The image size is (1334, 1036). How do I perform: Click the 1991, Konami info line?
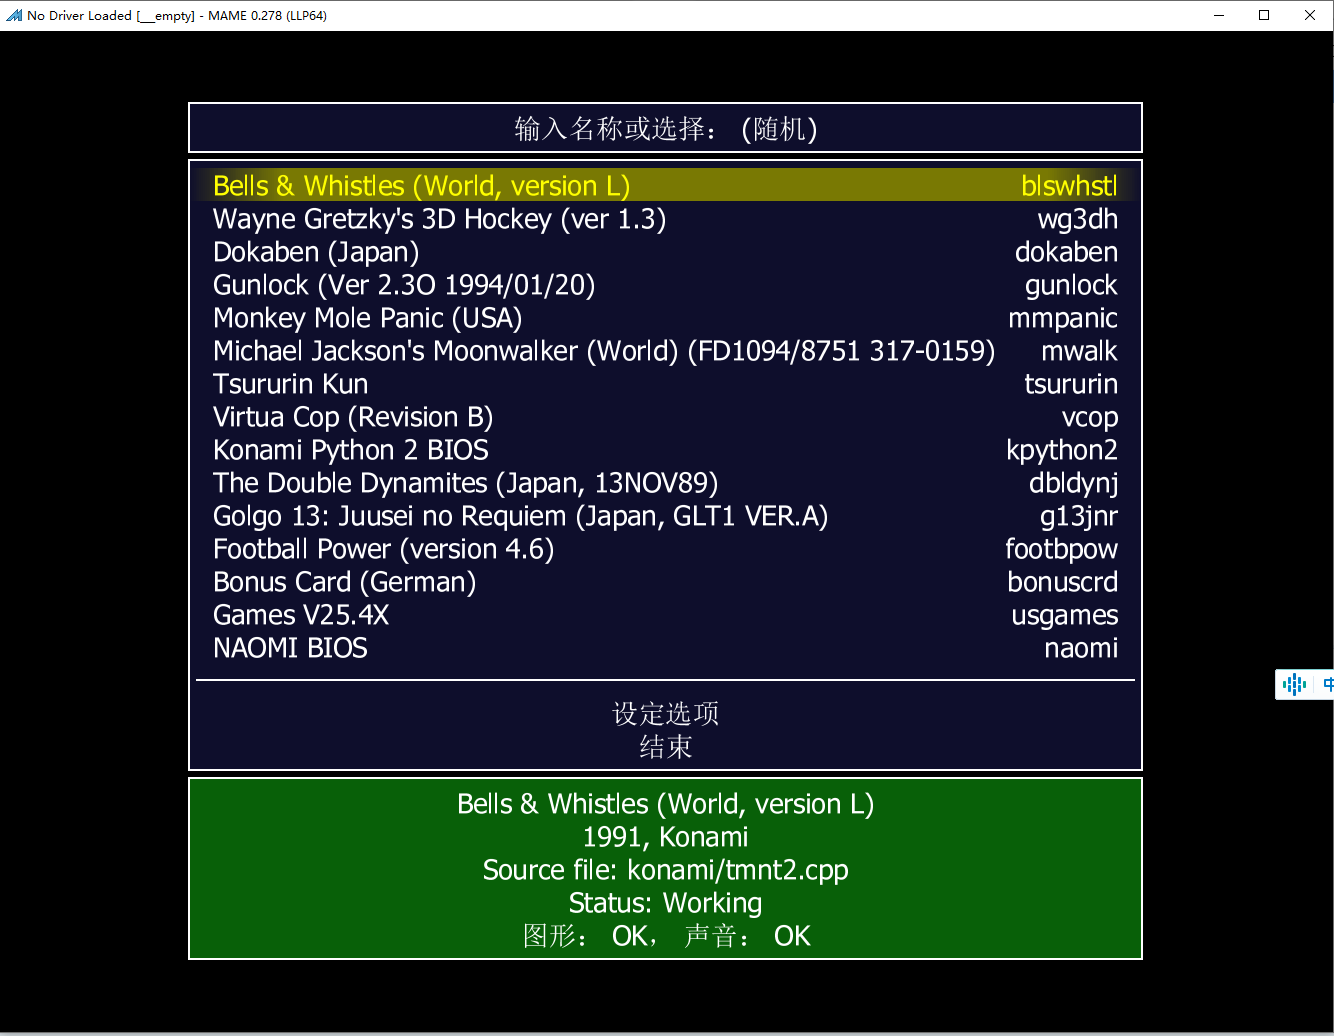[x=665, y=837]
